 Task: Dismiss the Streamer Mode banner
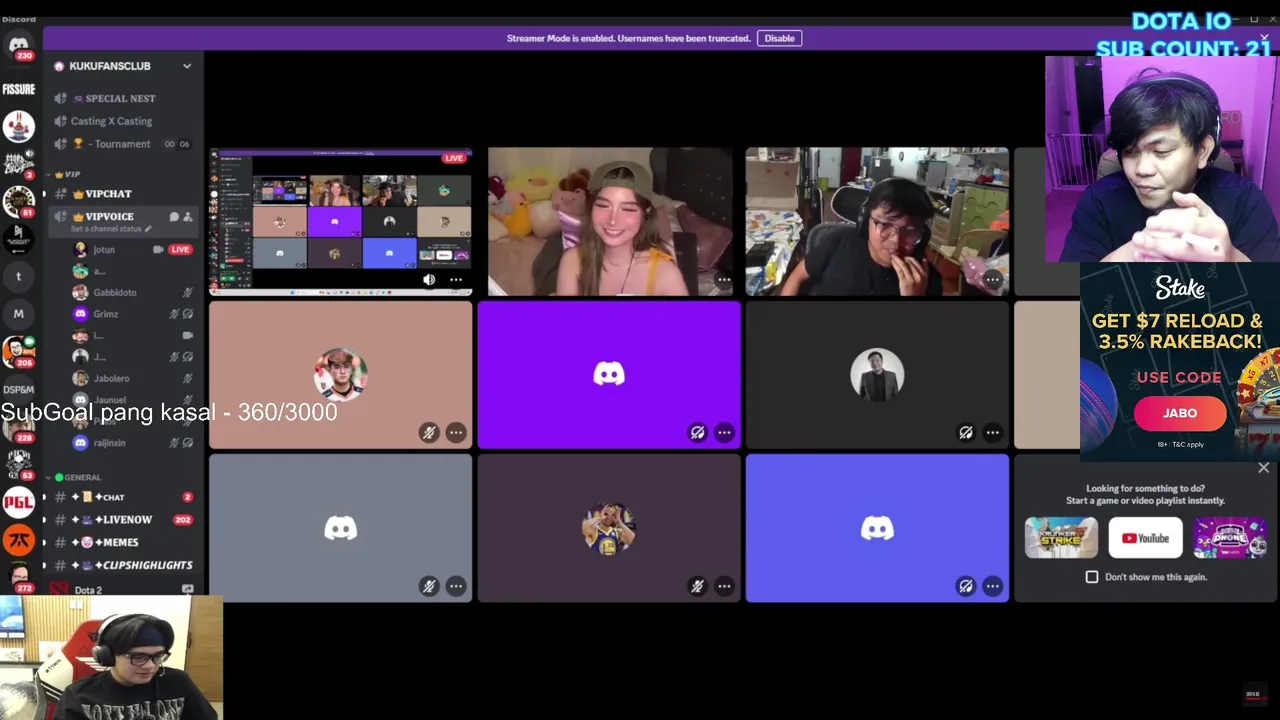pos(1264,38)
